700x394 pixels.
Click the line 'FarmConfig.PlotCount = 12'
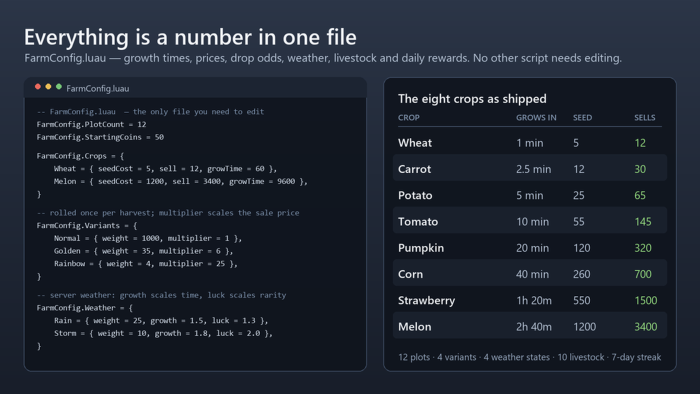coord(92,124)
